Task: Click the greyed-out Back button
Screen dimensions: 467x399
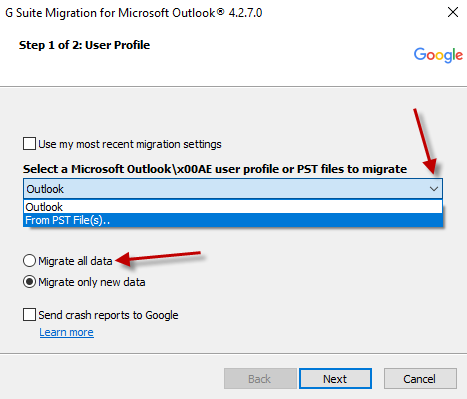Action: 260,379
